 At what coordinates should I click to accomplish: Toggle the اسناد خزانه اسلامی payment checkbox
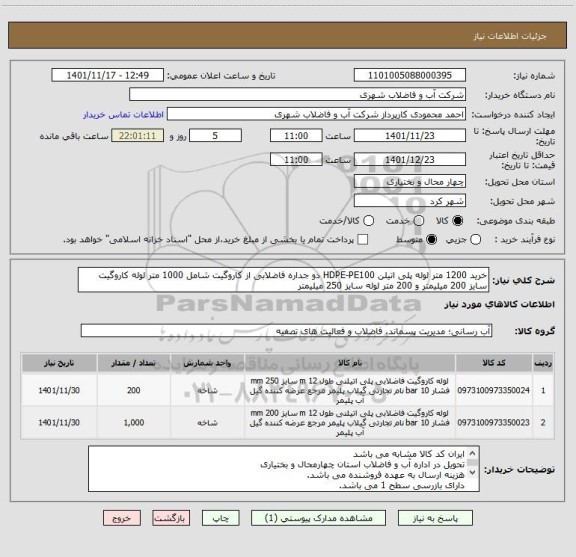click(363, 240)
